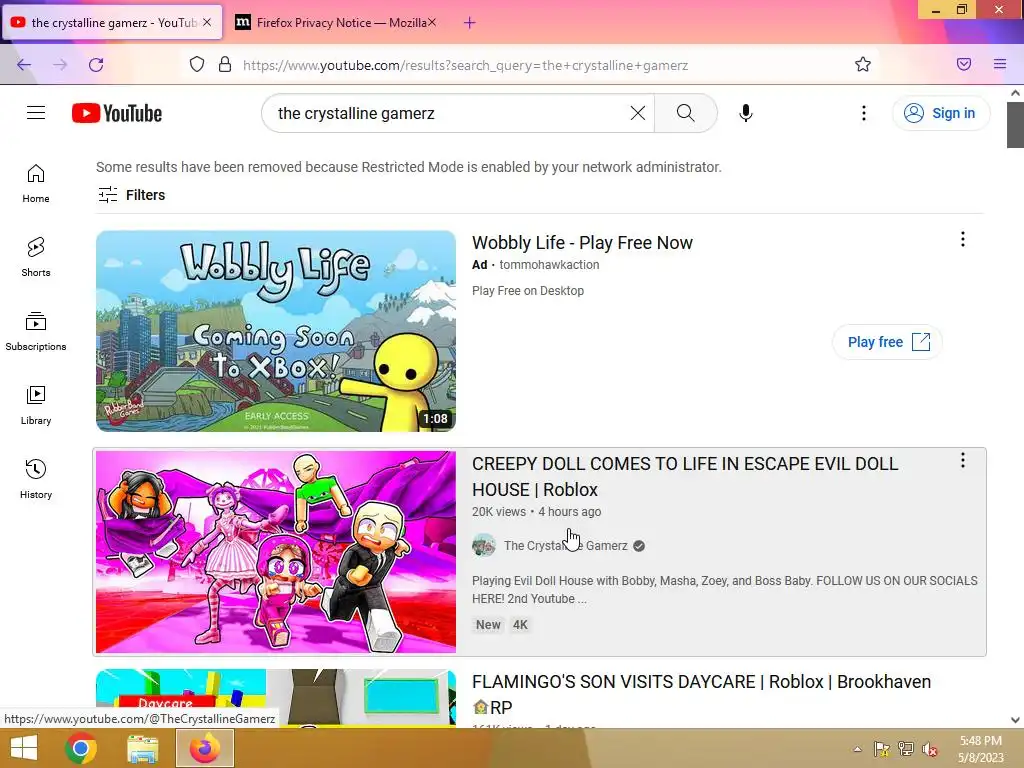The width and height of the screenshot is (1024, 768).
Task: Click the '20K views • 4 hours ago' text
Action: pyautogui.click(x=537, y=512)
